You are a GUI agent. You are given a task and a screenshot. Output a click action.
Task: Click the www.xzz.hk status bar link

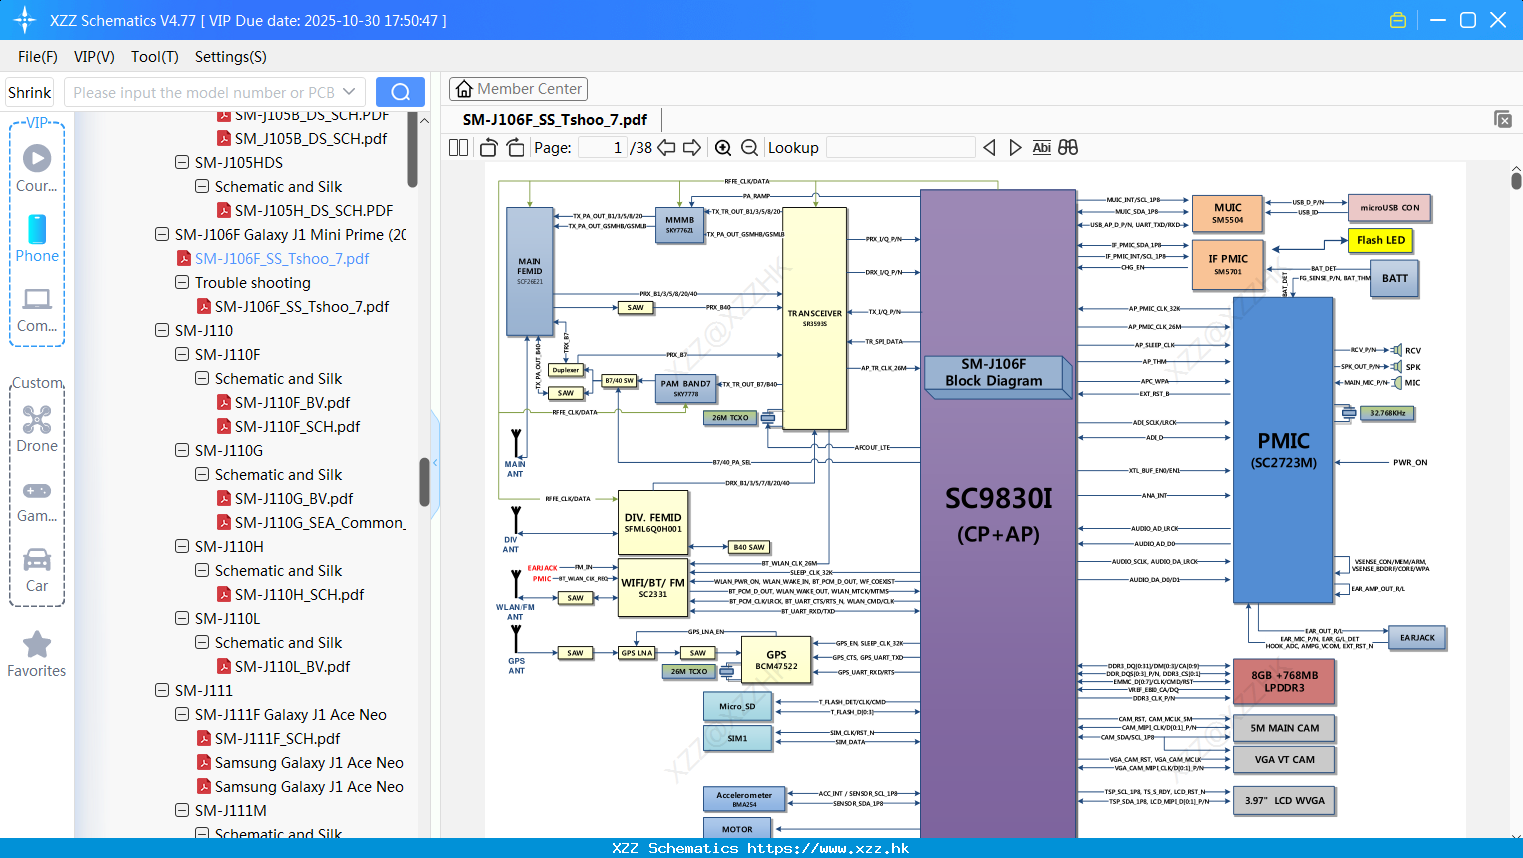click(x=828, y=848)
